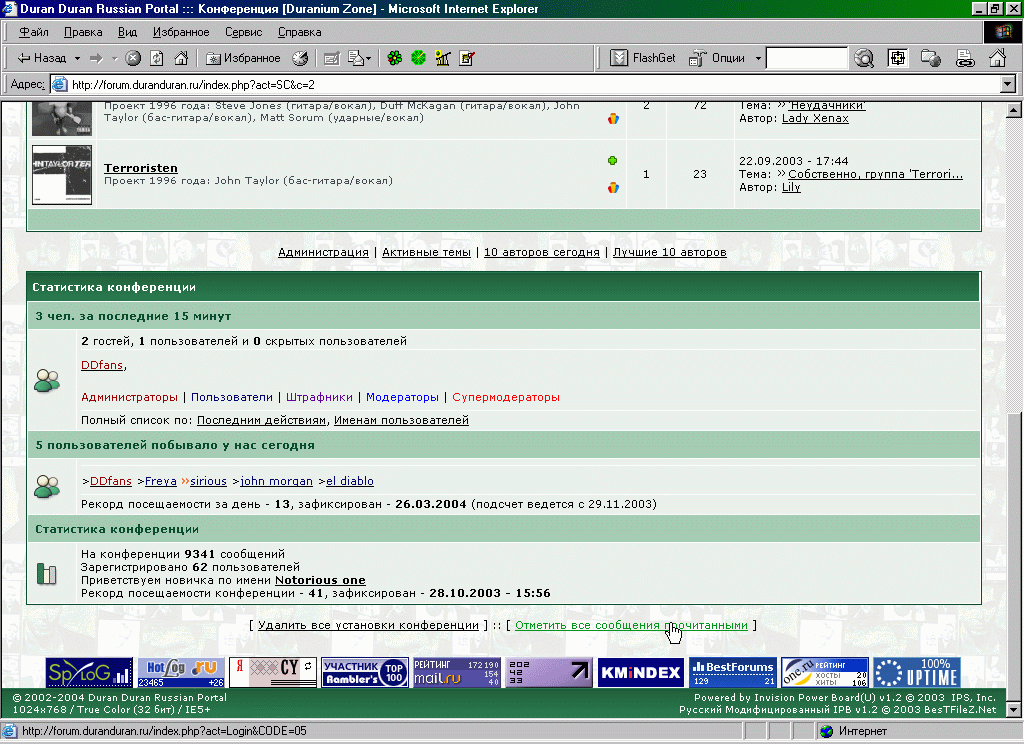The height and width of the screenshot is (744, 1024).
Task: Click the Terroristen forum link
Action: point(141,168)
